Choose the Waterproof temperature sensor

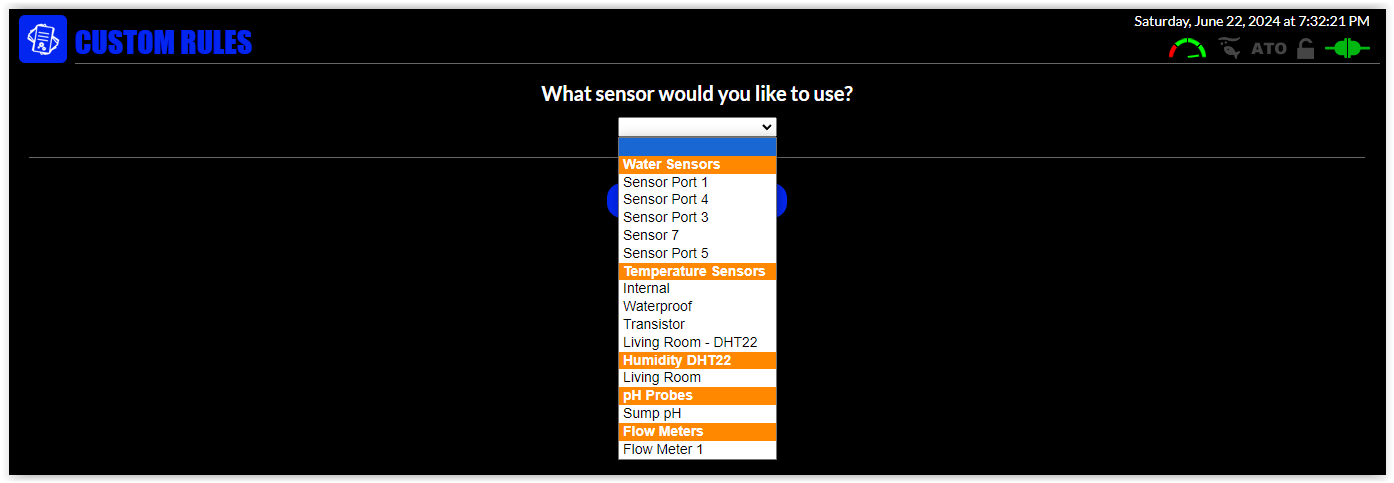[657, 306]
